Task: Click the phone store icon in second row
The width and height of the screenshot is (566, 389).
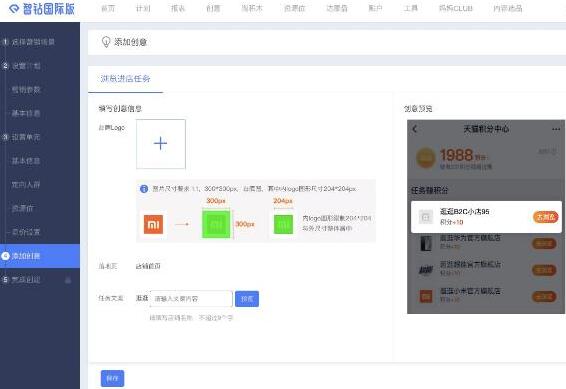Action: point(426,243)
